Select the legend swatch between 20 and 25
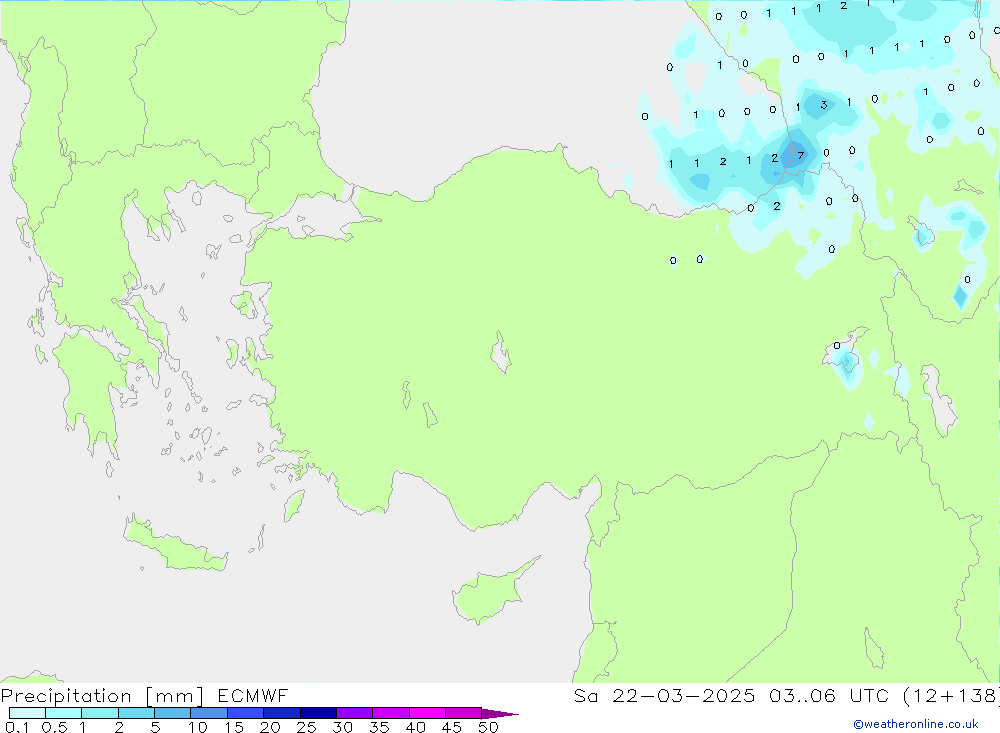This screenshot has width=1000, height=733. click(x=282, y=713)
